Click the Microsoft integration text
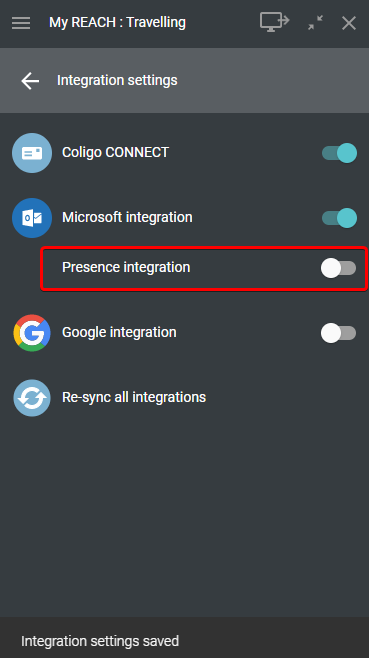Viewport: 369px width, 658px height. [127, 217]
